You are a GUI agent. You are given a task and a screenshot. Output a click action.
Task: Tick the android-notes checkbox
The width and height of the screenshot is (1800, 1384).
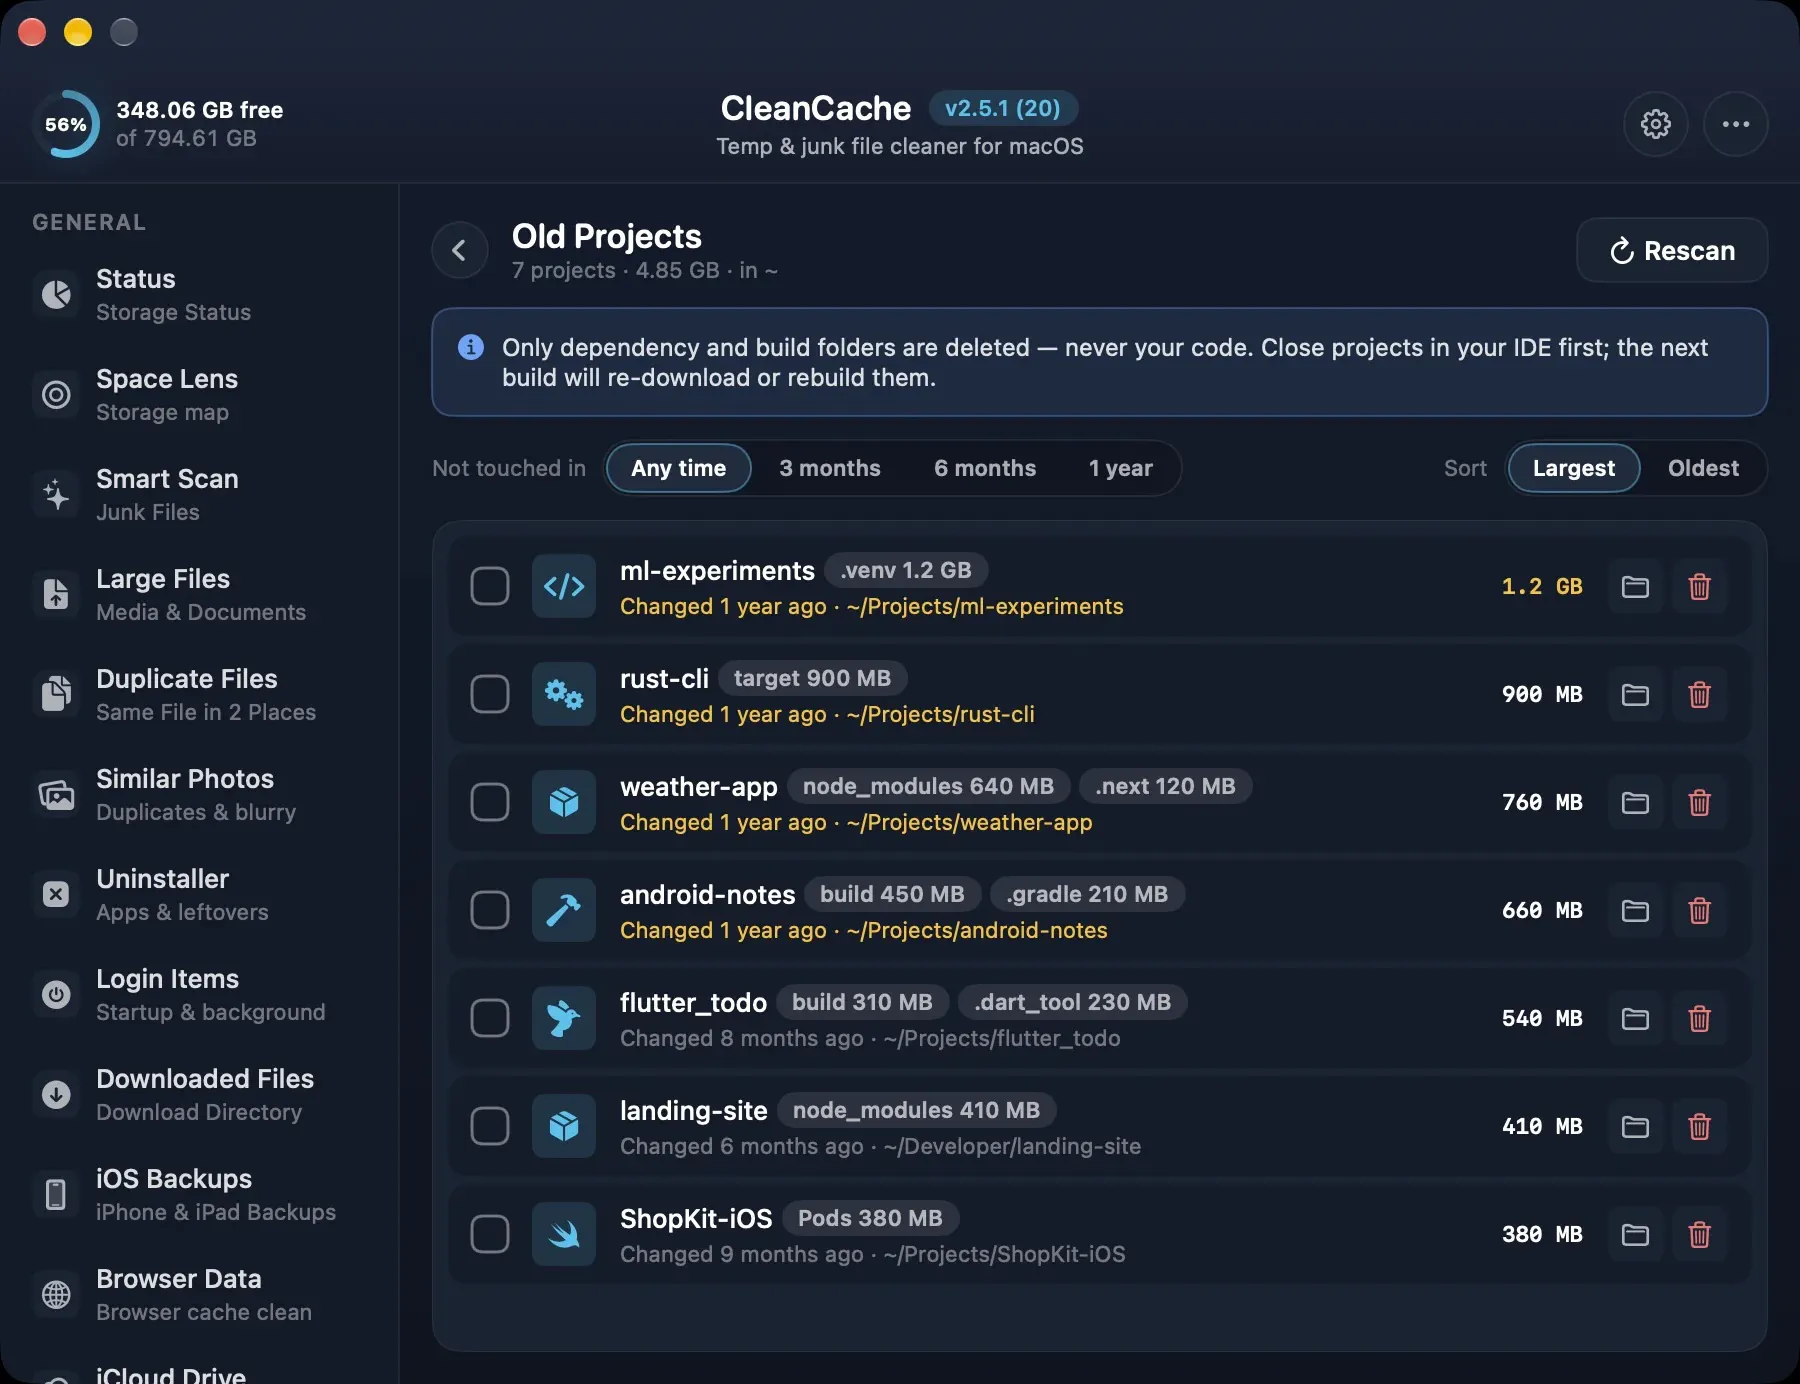click(x=490, y=910)
